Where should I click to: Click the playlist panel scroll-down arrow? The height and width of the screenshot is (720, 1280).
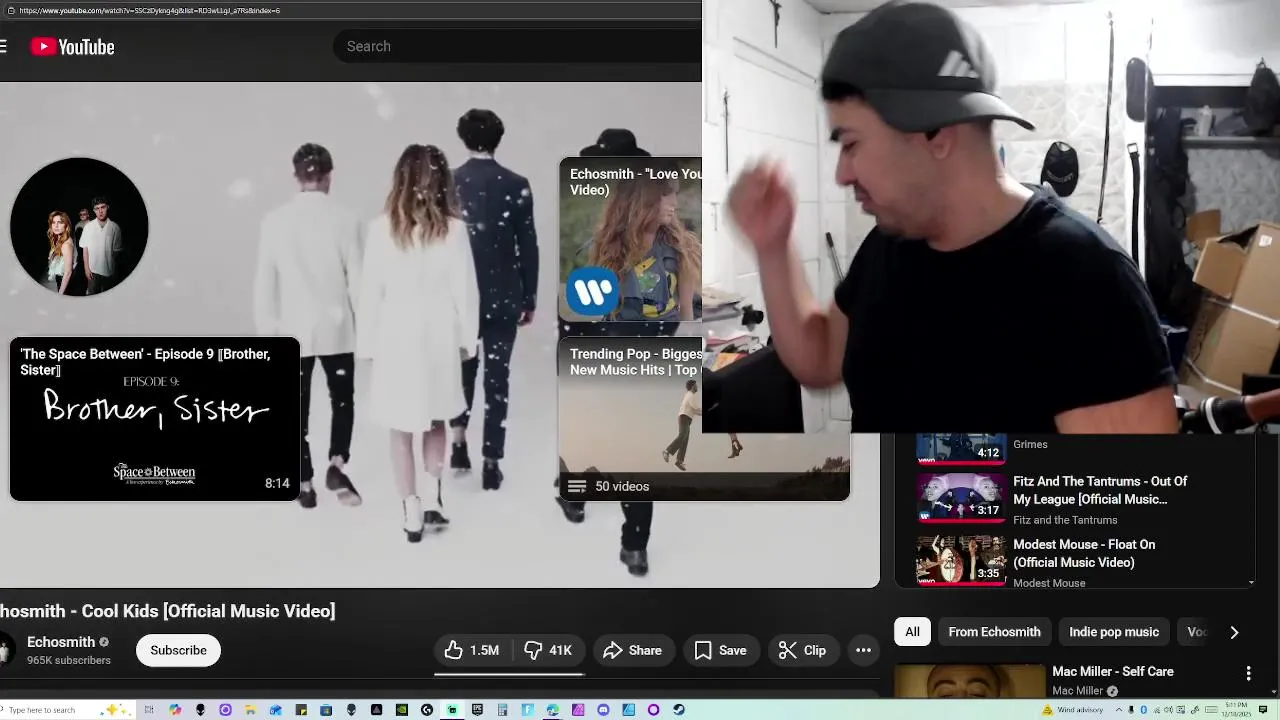tap(1251, 583)
